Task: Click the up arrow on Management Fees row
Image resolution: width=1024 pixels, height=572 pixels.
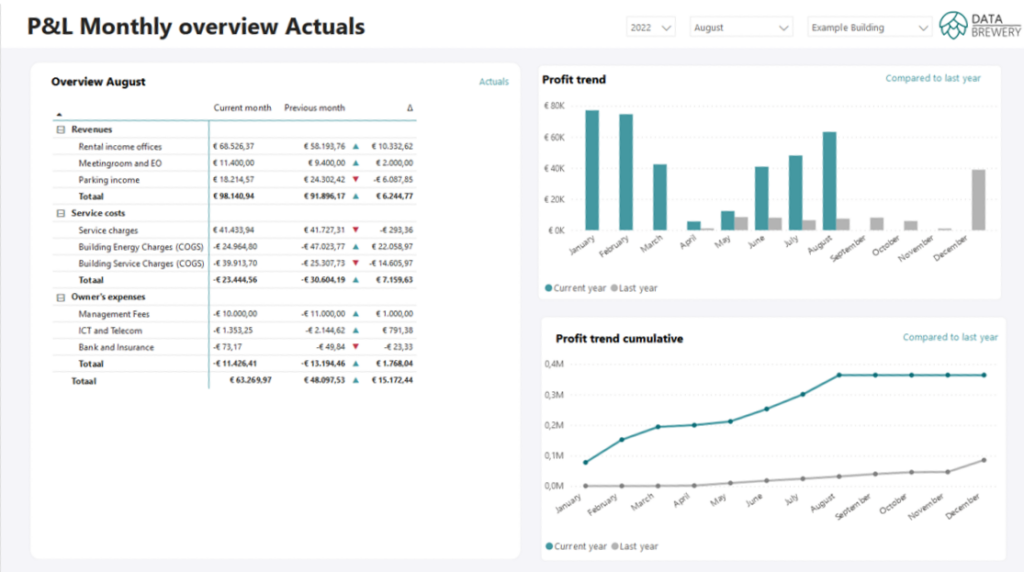Action: [355, 314]
